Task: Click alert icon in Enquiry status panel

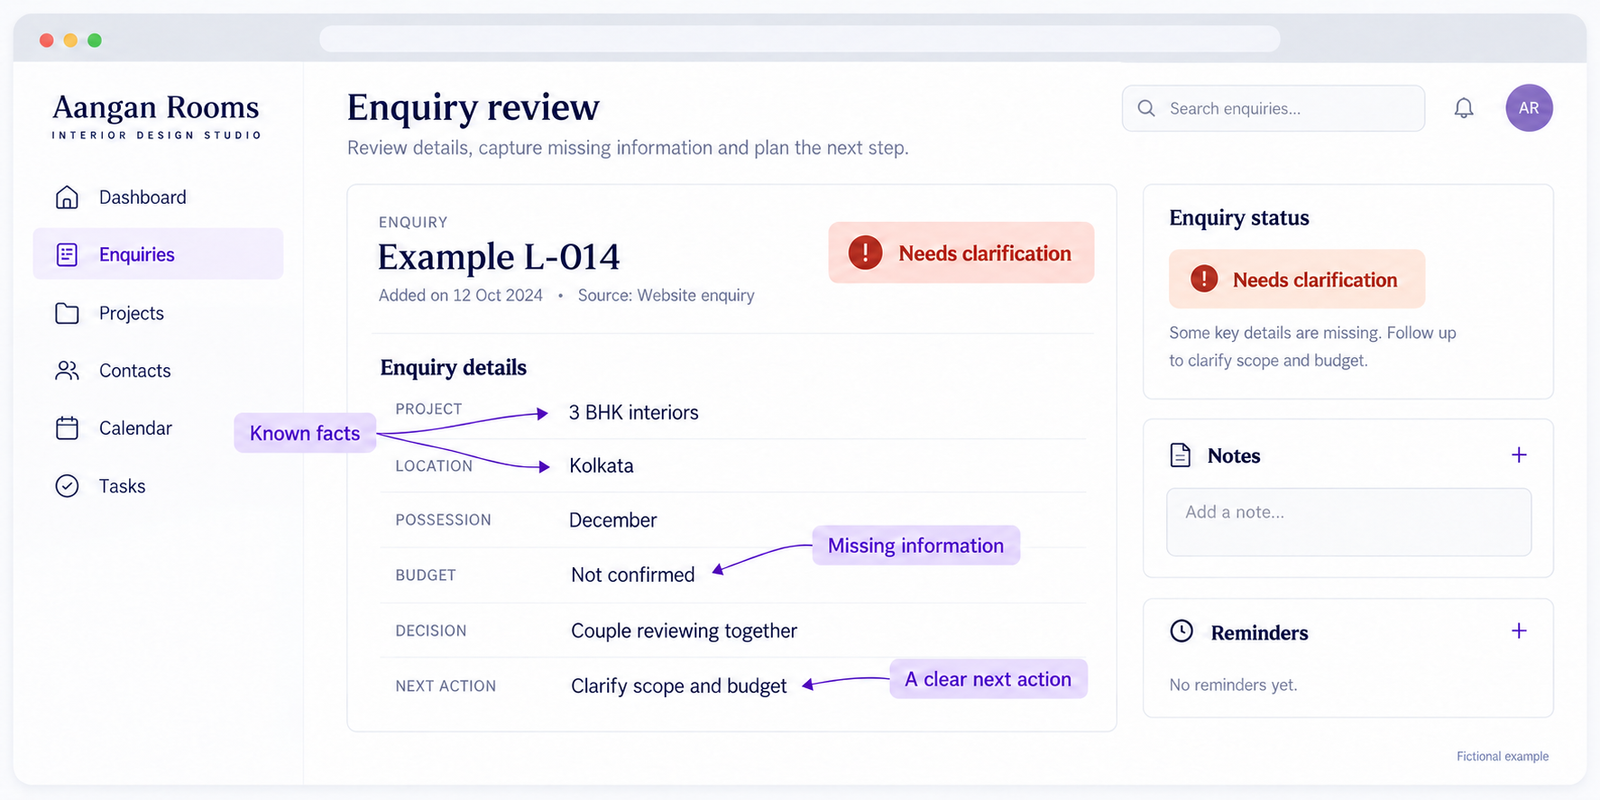Action: [x=1204, y=279]
